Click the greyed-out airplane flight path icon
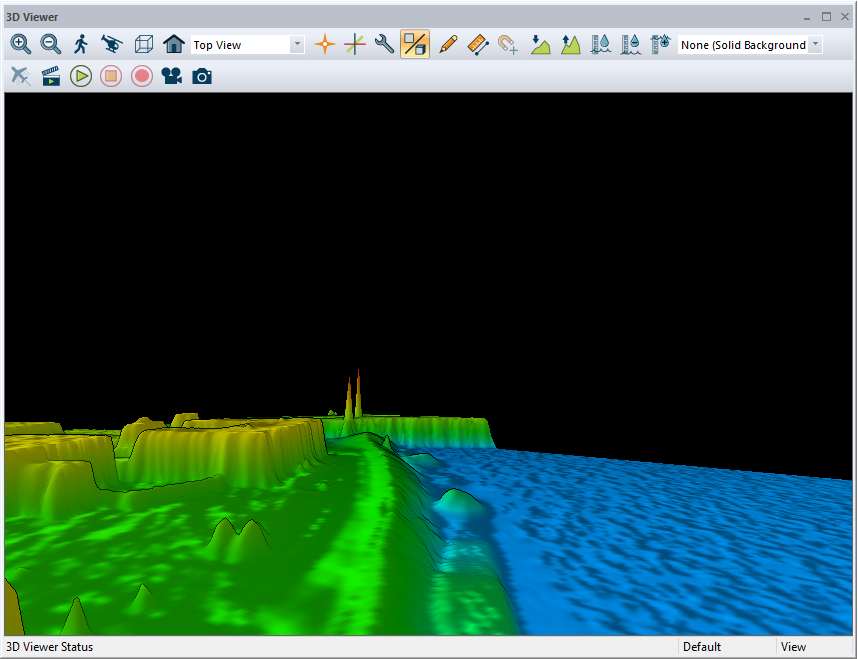Image resolution: width=858 pixels, height=659 pixels. coord(21,76)
